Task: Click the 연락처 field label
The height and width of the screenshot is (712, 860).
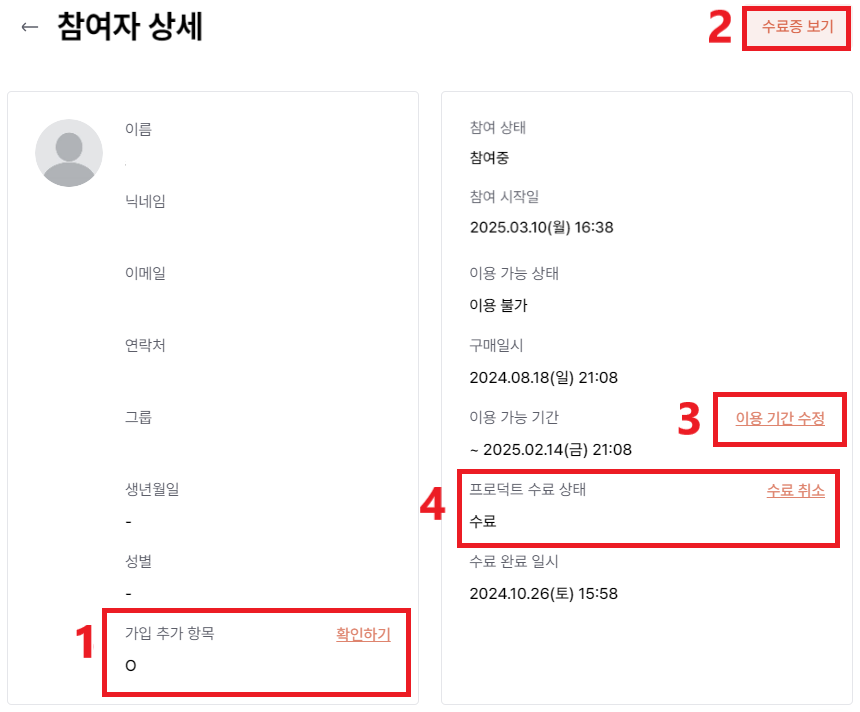Action: 145,345
